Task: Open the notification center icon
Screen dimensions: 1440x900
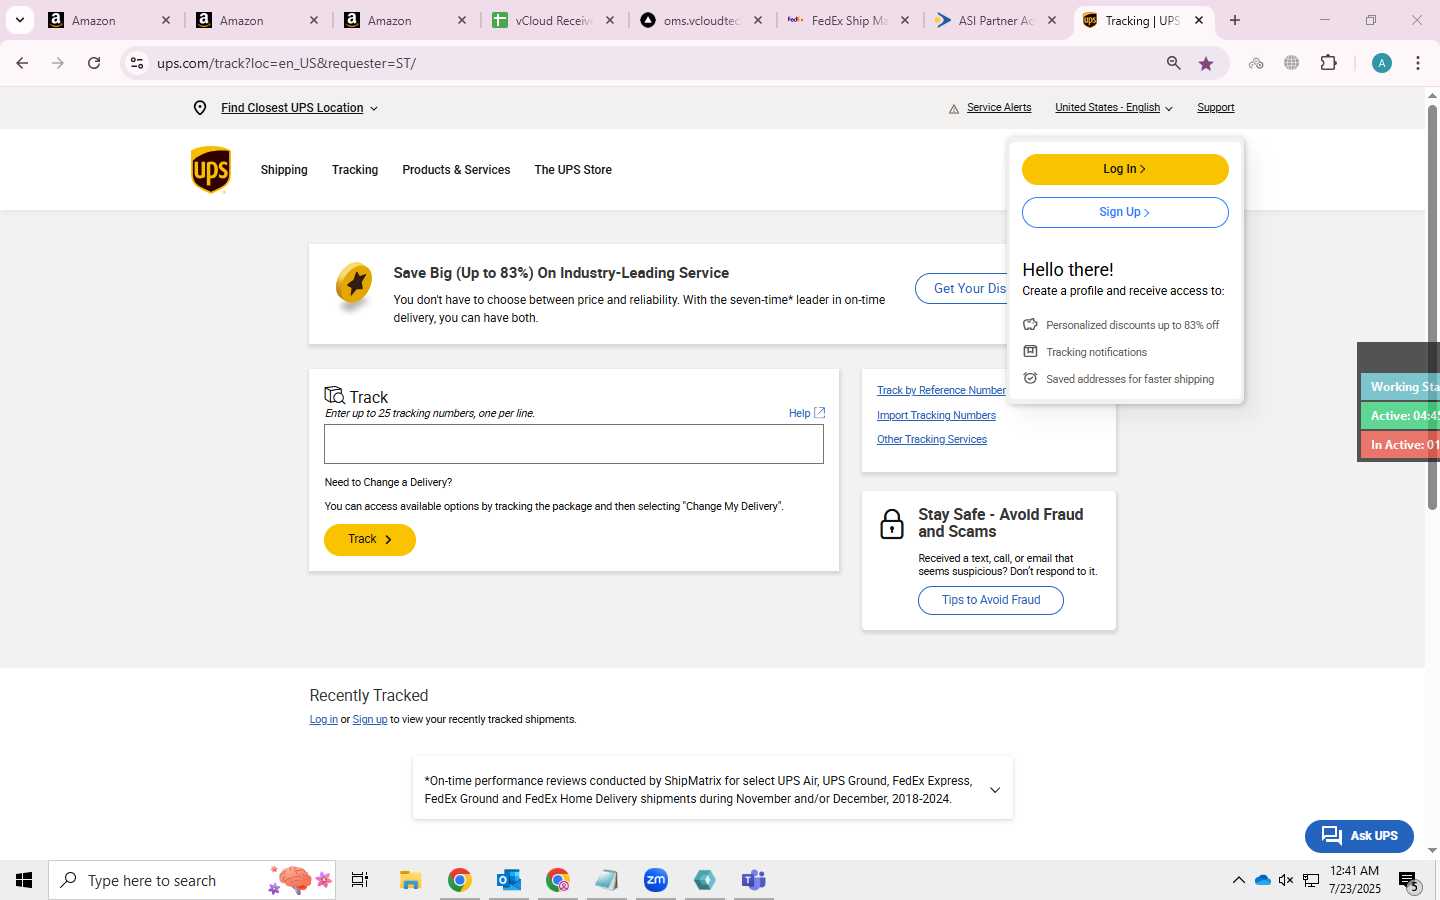Action: click(x=1409, y=881)
